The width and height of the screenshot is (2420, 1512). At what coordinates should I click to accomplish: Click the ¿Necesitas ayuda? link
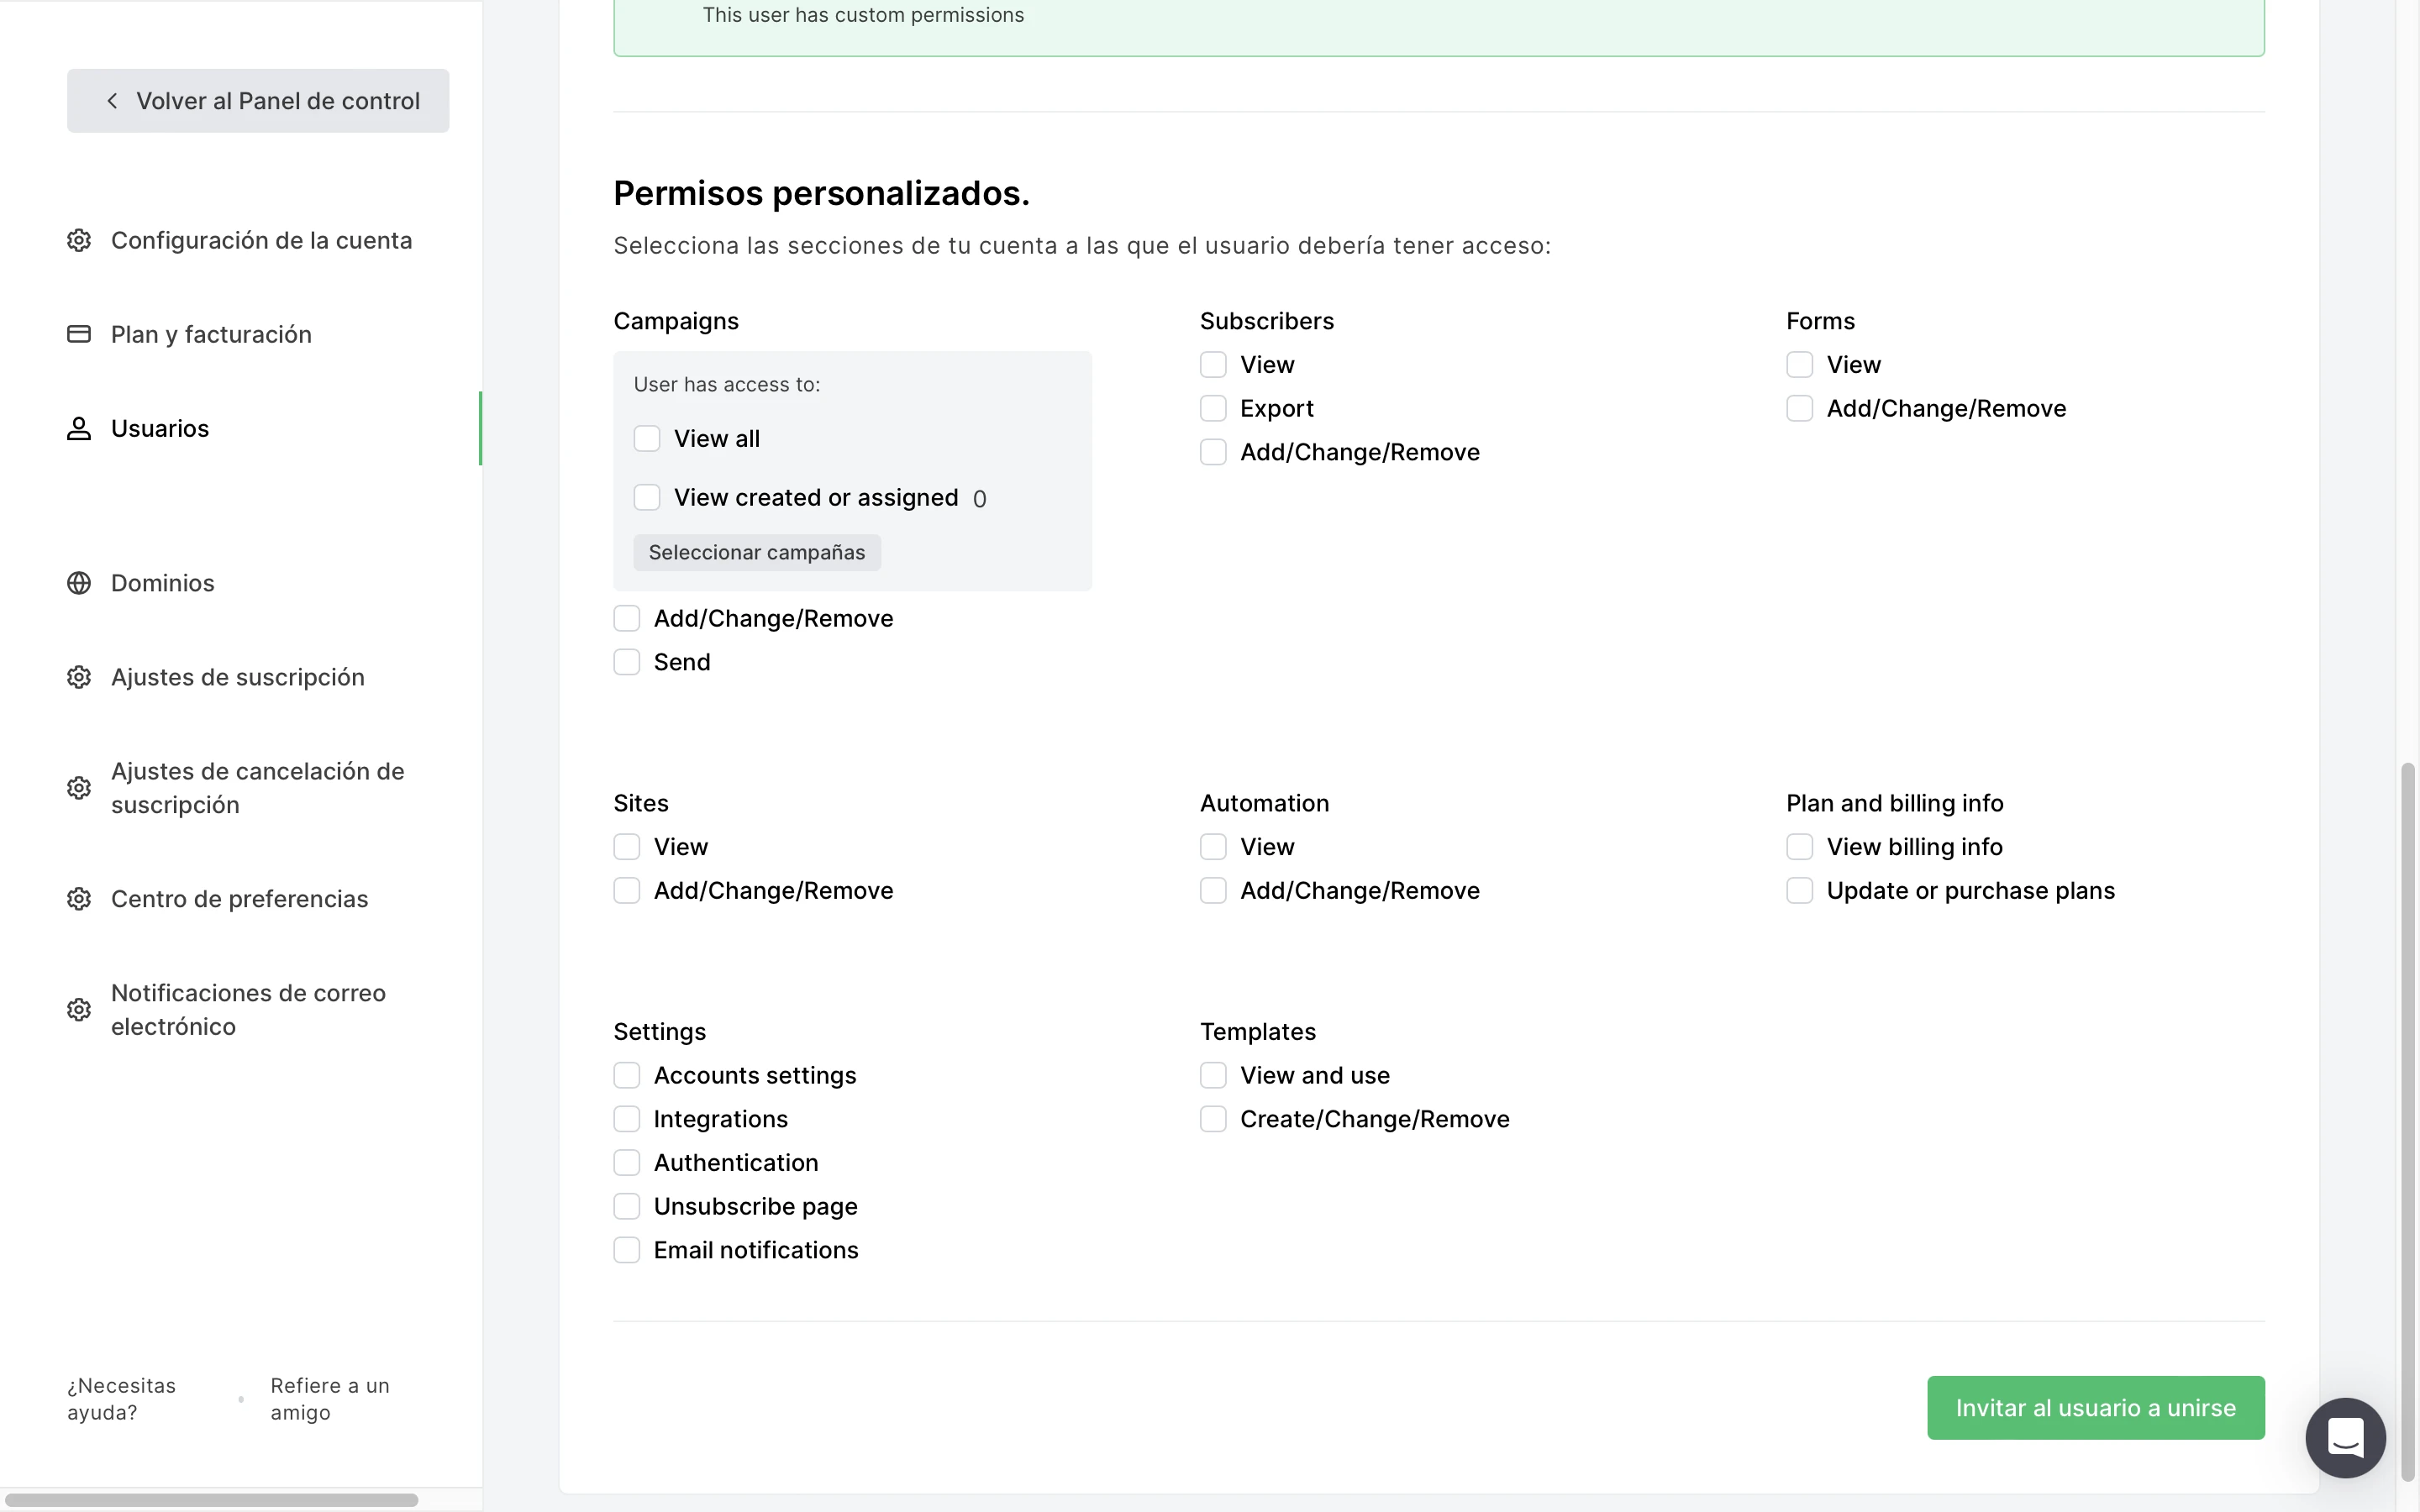(x=121, y=1398)
